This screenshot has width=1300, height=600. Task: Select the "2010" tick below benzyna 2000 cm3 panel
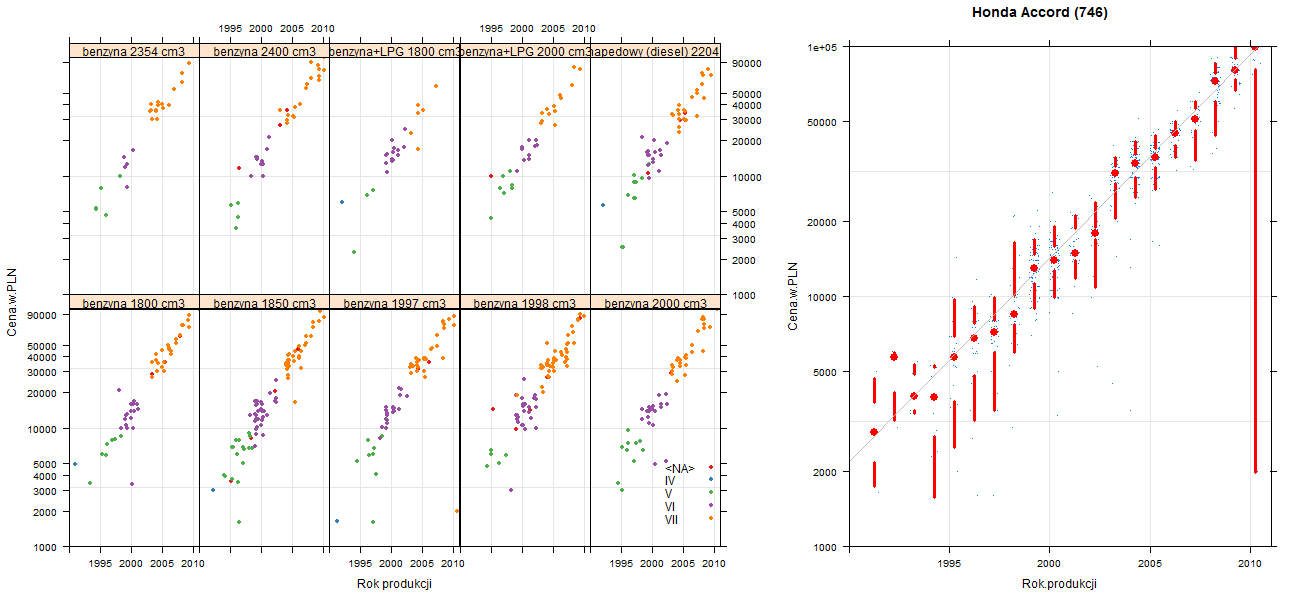pos(714,564)
